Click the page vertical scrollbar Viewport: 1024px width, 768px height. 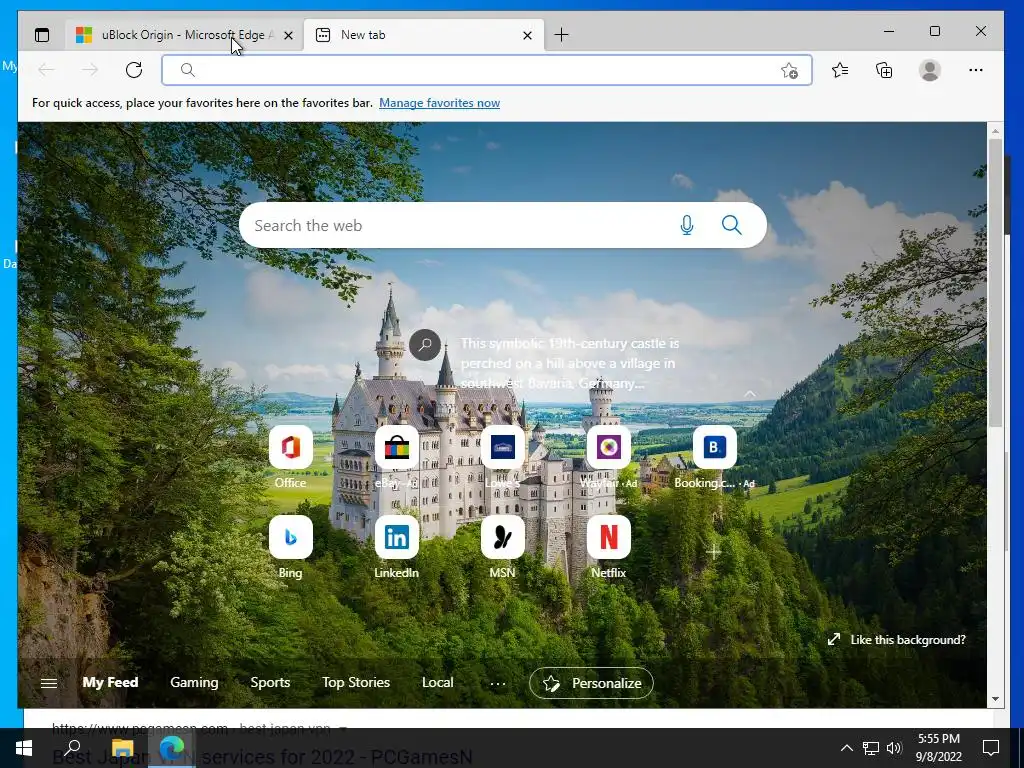(995, 282)
